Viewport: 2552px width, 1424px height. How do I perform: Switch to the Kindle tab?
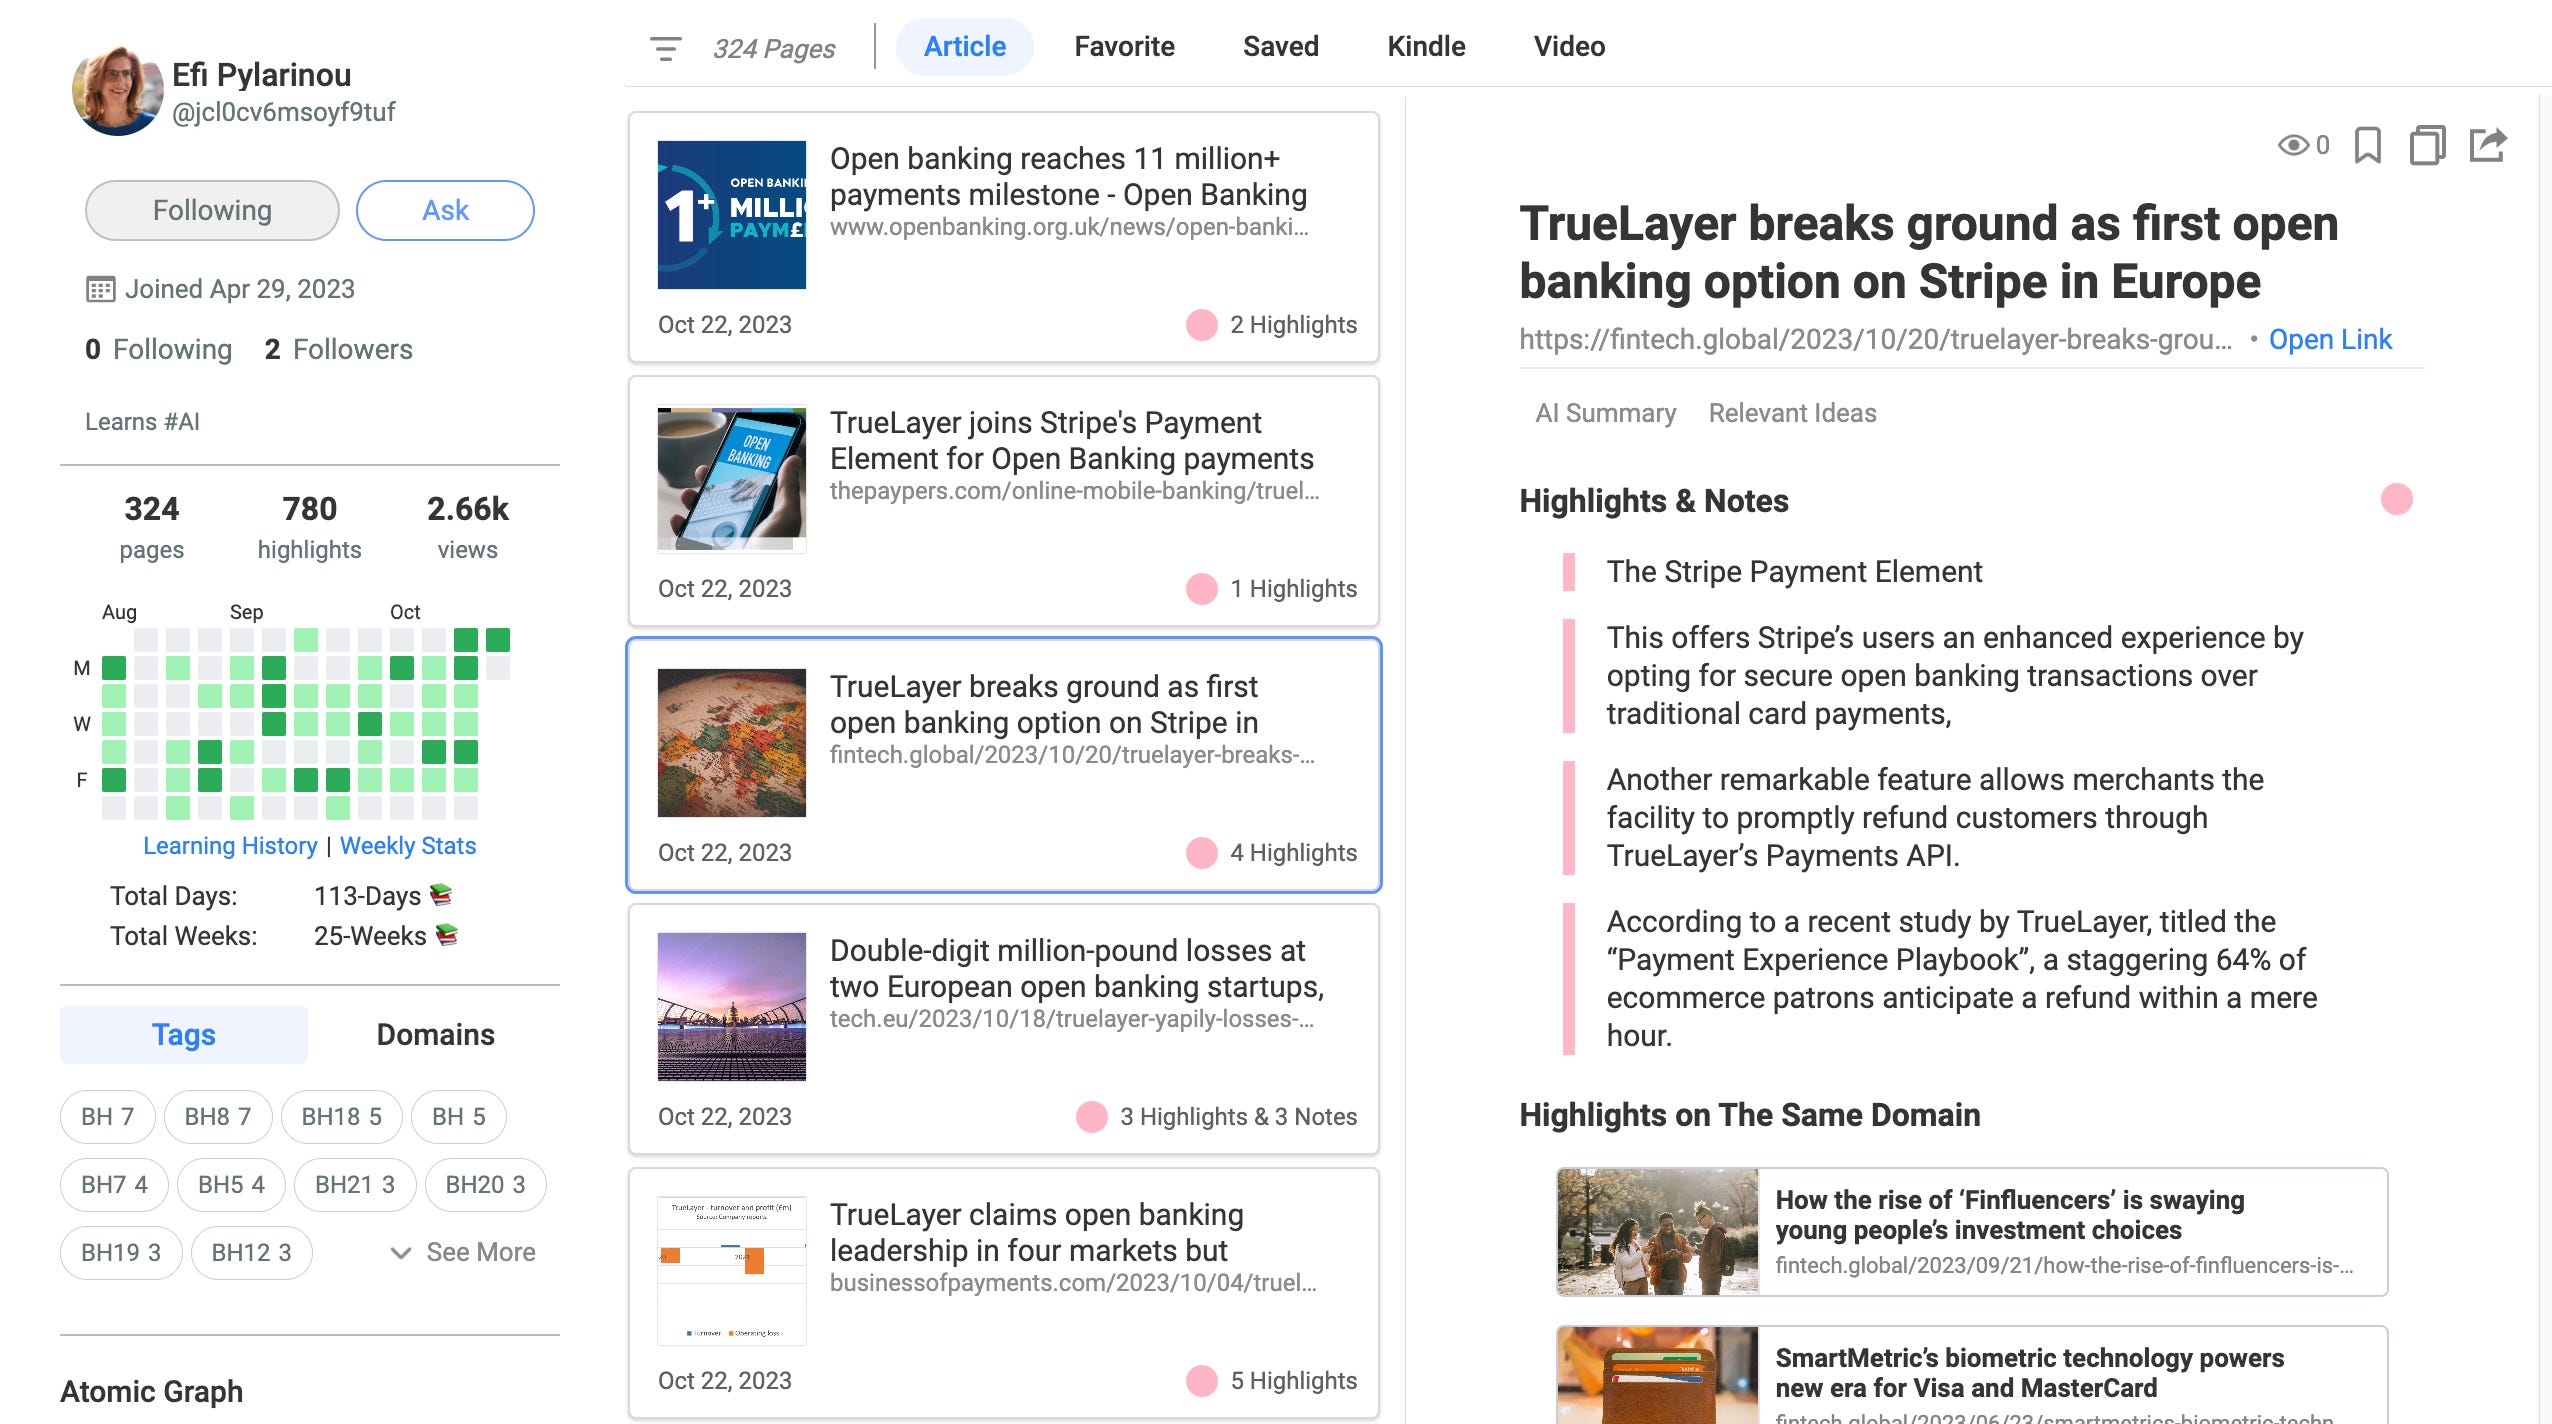(1426, 47)
